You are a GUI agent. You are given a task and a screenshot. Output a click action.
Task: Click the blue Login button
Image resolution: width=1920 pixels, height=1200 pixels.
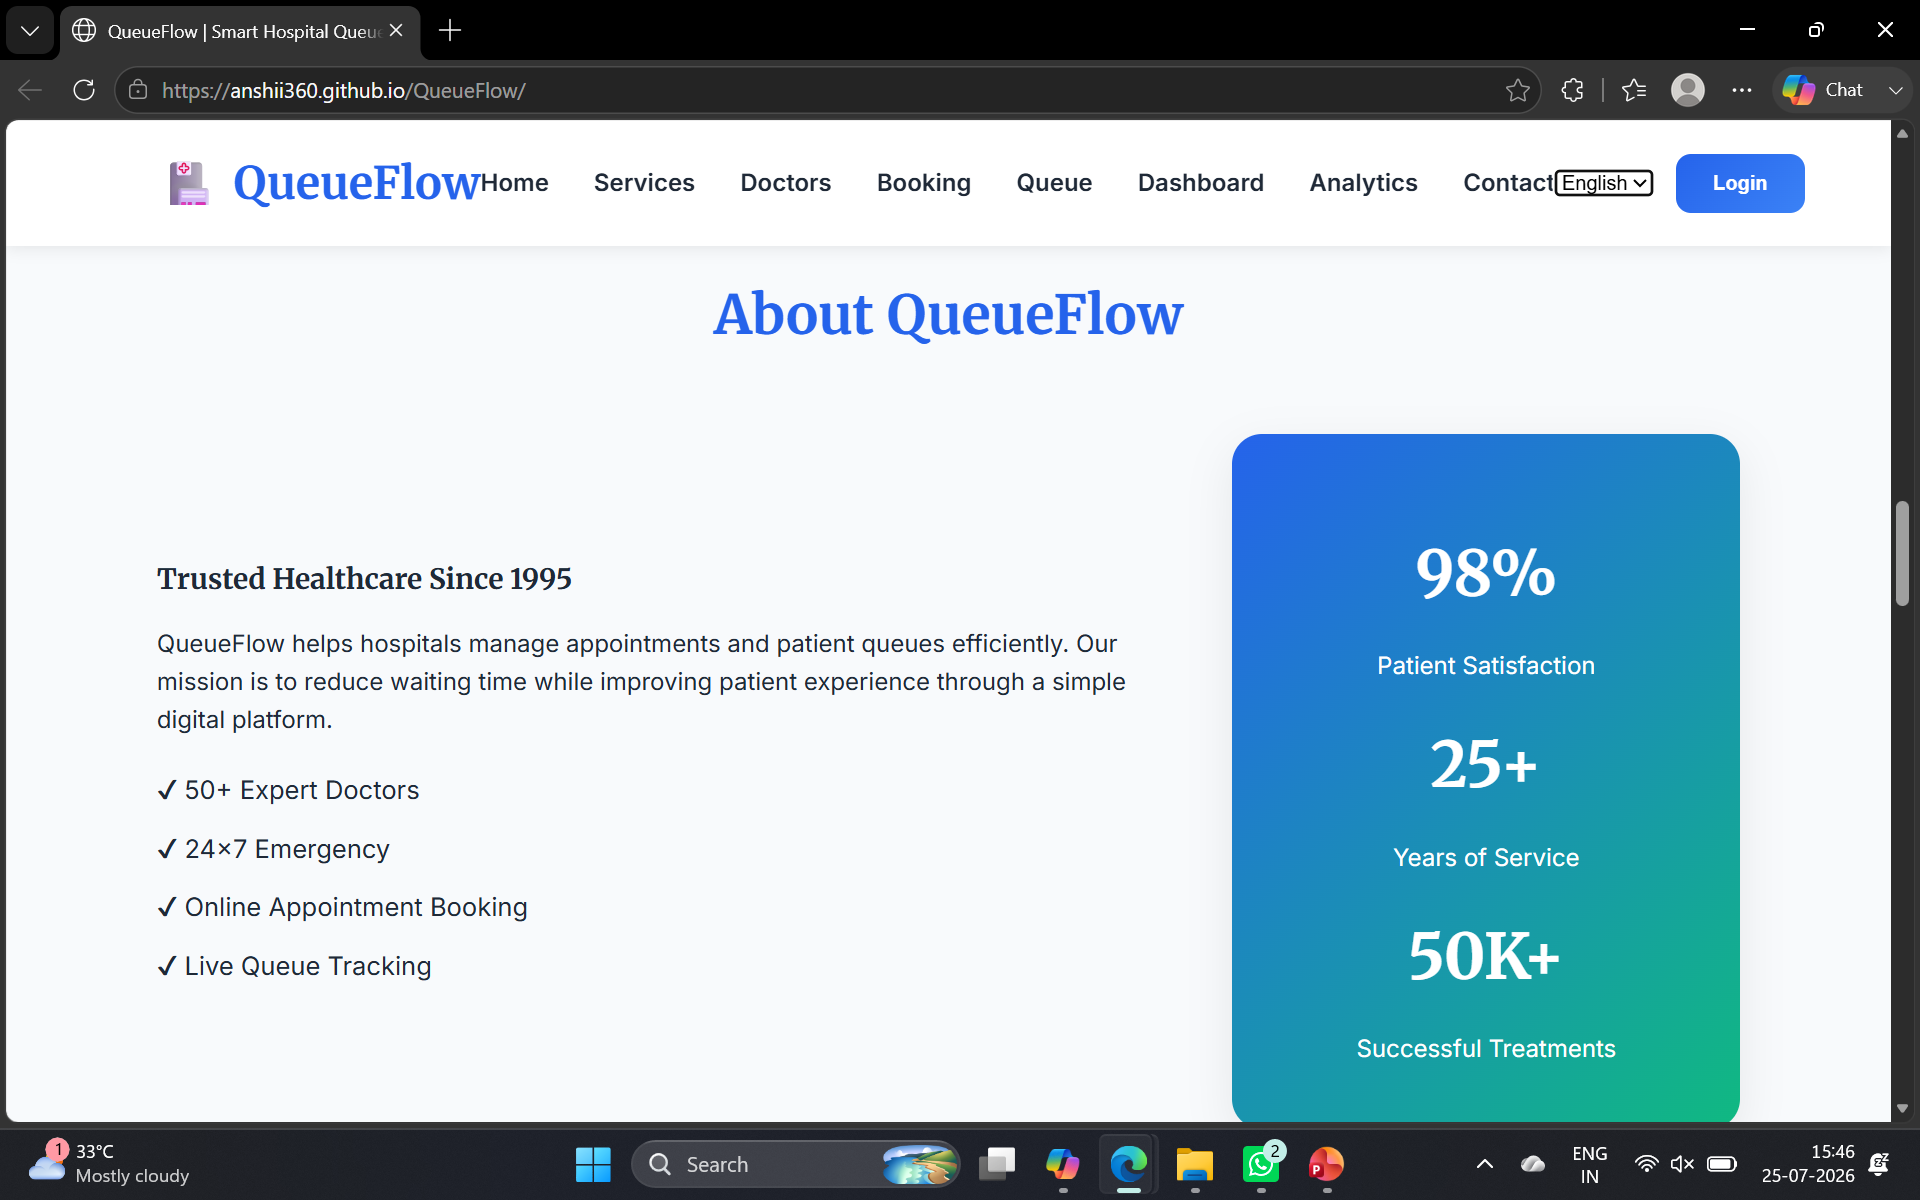coord(1740,183)
